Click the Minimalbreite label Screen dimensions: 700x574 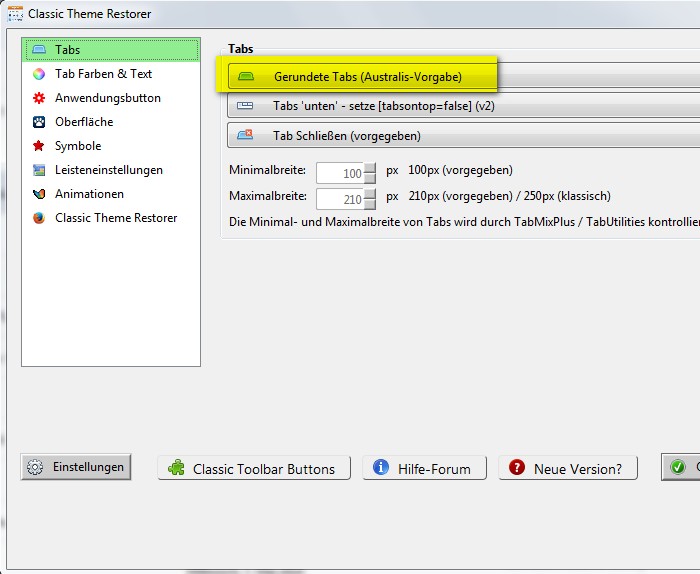coord(267,170)
